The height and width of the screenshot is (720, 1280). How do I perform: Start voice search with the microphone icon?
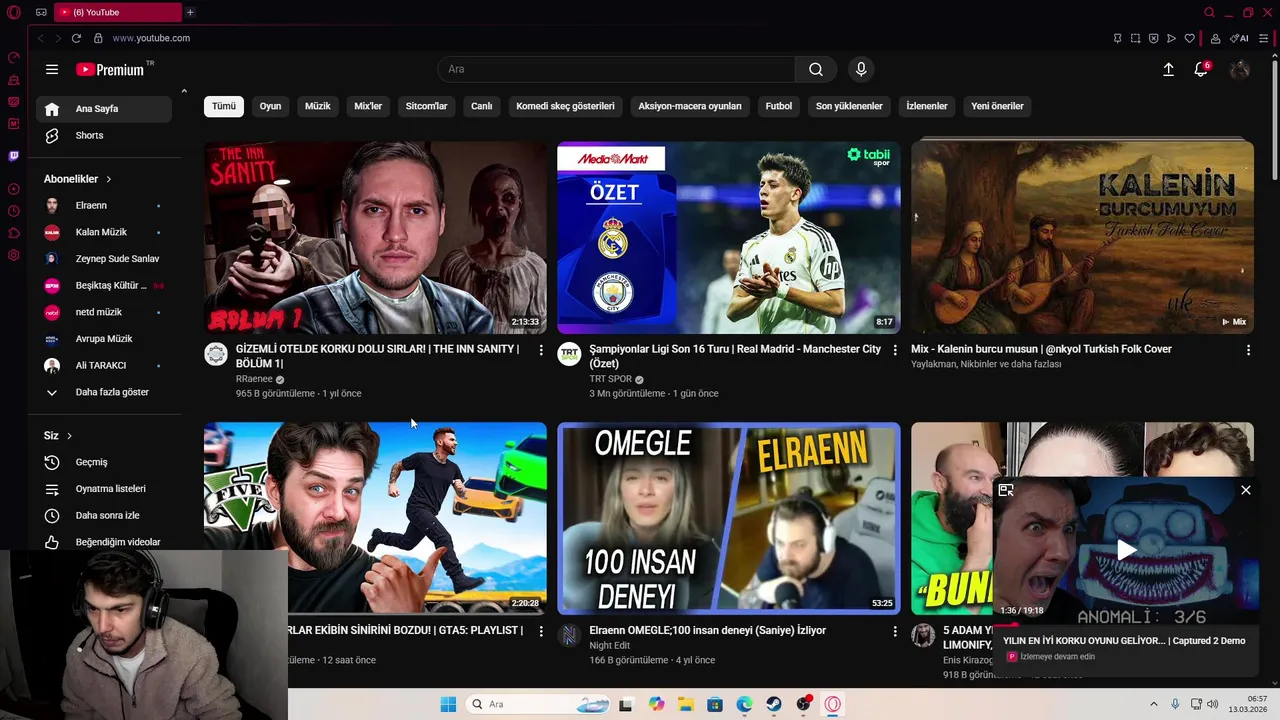click(861, 69)
